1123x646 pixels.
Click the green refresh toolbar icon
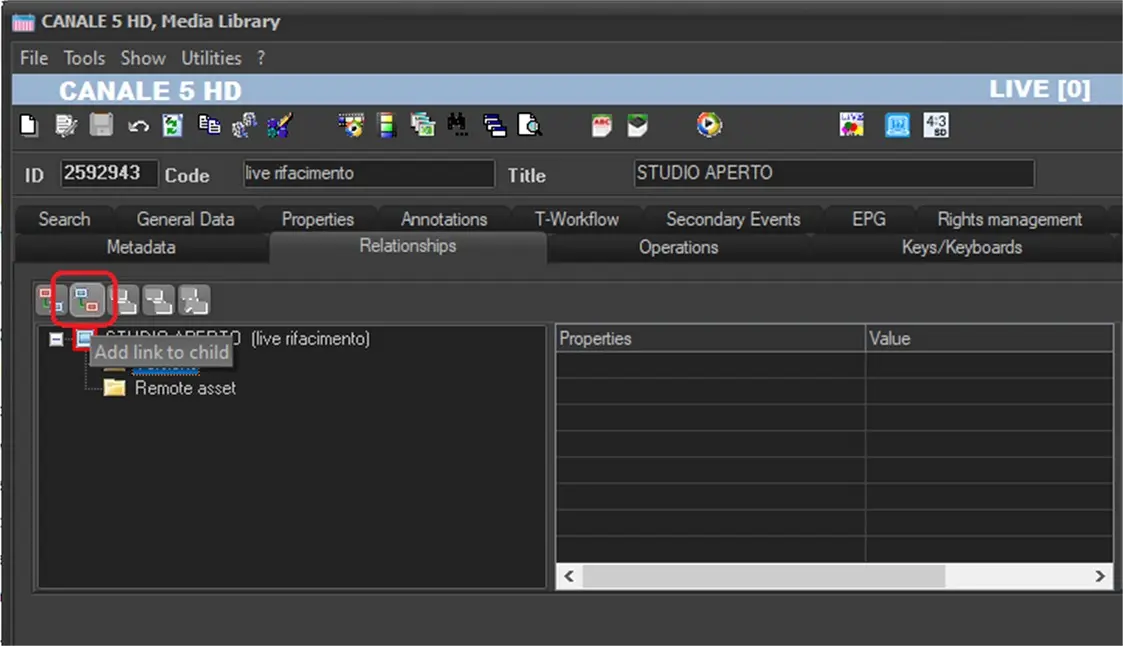[x=173, y=125]
